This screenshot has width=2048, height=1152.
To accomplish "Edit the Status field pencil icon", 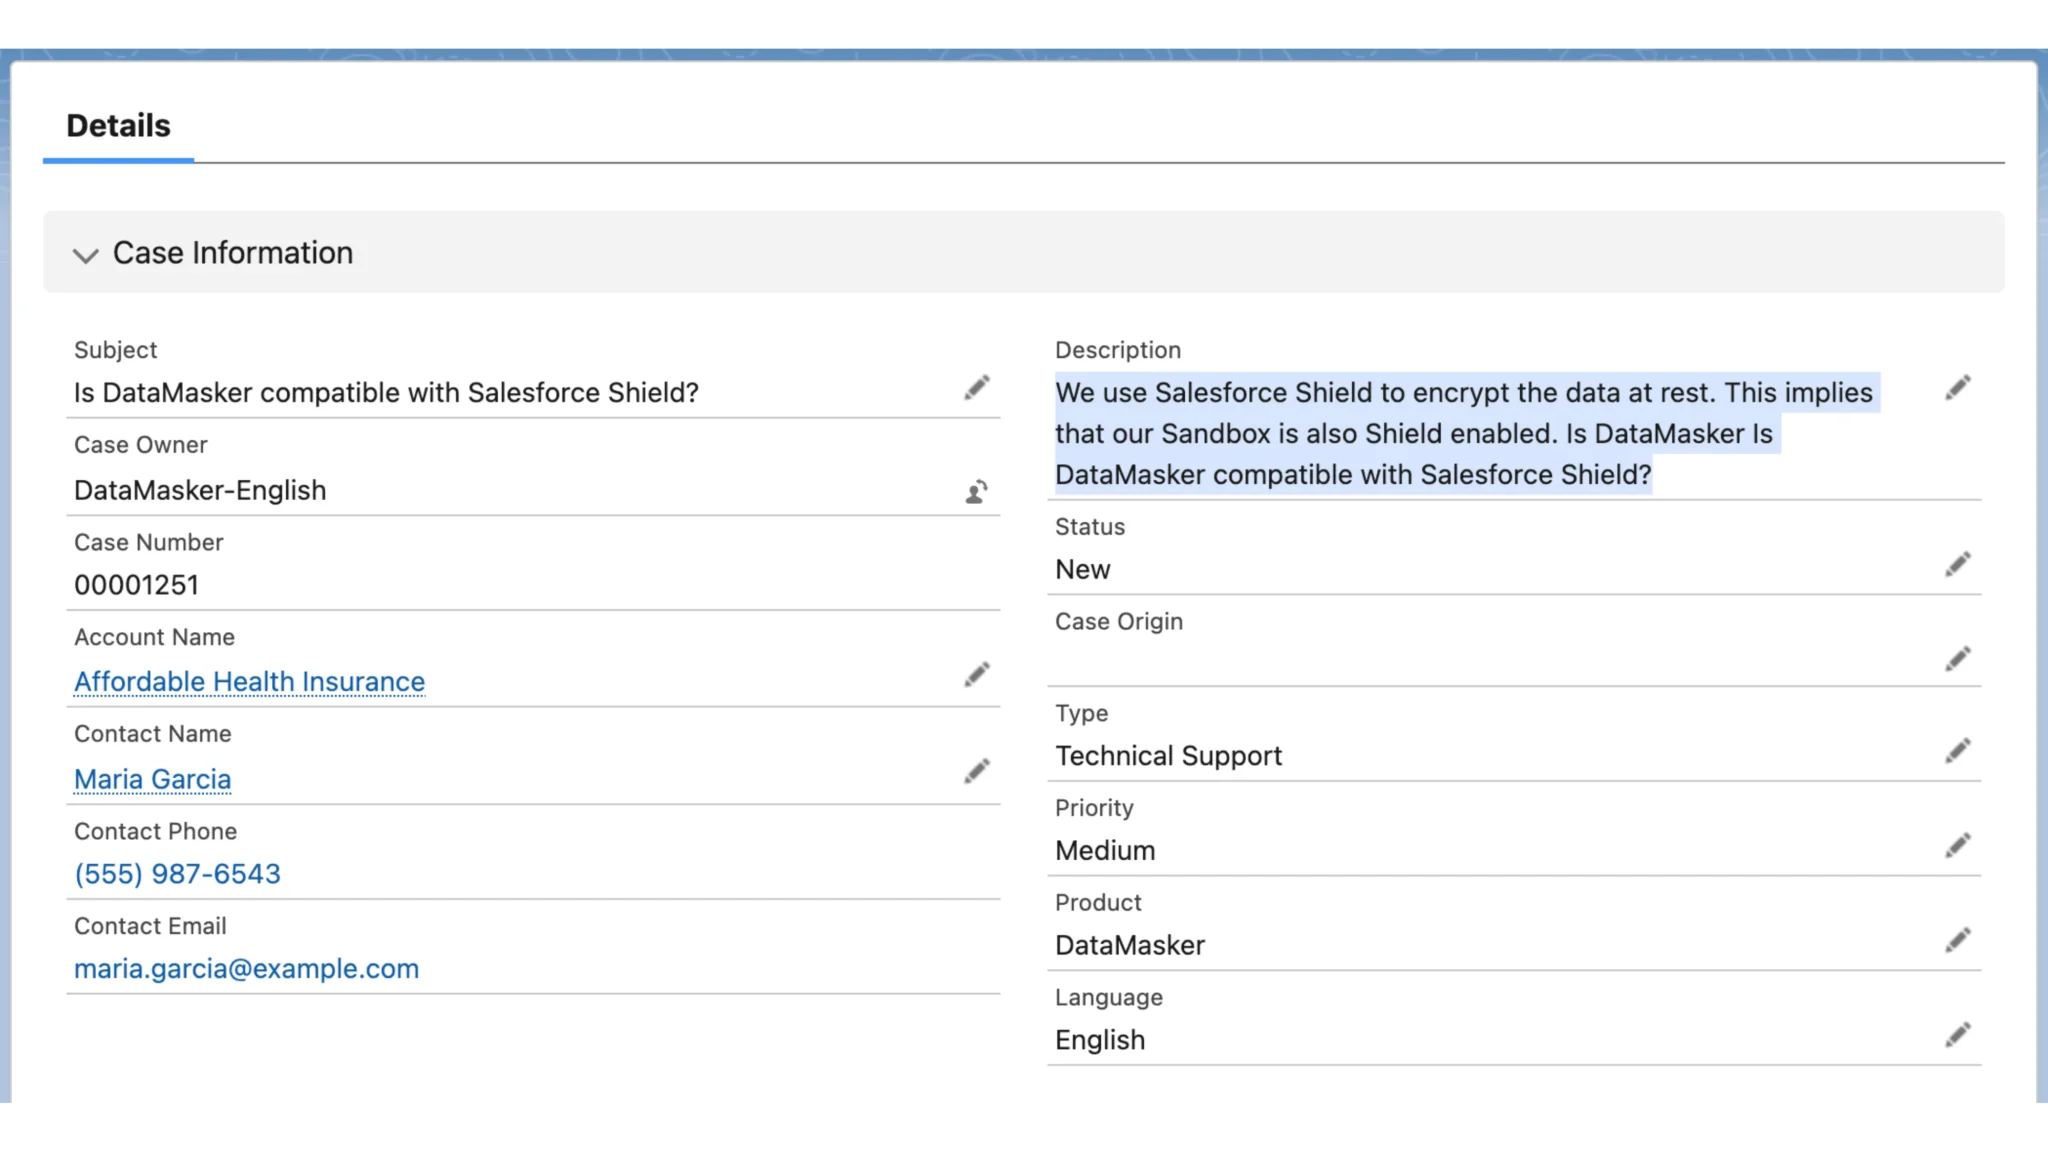I will 1958,564.
